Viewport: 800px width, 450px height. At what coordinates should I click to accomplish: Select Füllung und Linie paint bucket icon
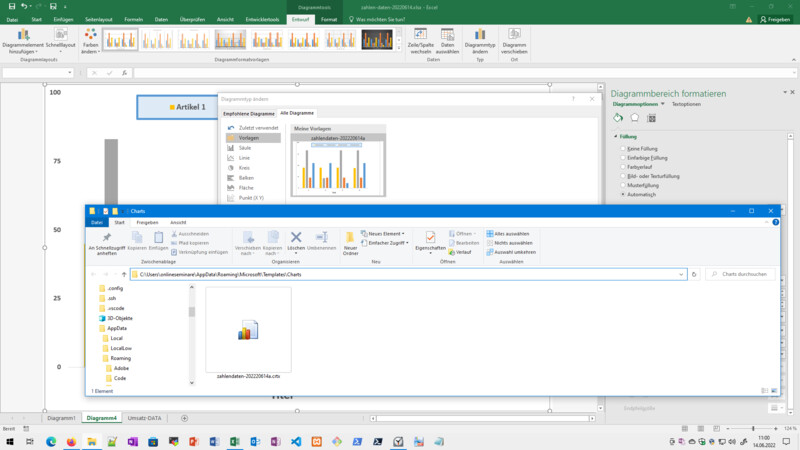click(x=618, y=118)
